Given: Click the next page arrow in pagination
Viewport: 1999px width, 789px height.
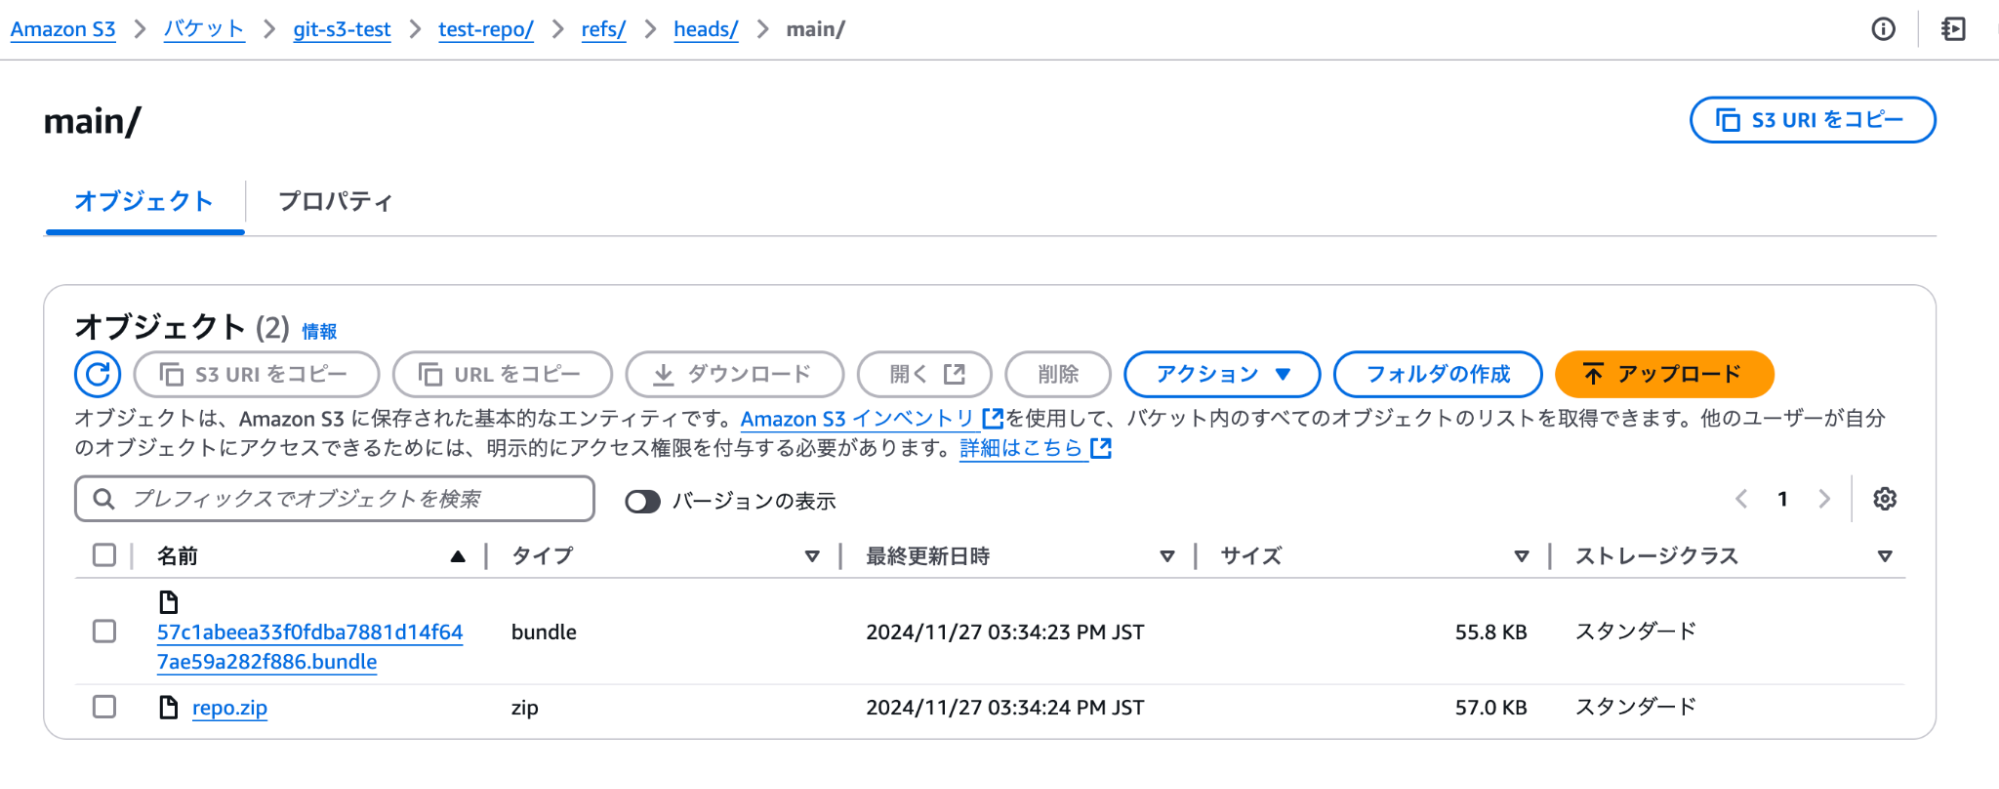Looking at the screenshot, I should [x=1824, y=499].
